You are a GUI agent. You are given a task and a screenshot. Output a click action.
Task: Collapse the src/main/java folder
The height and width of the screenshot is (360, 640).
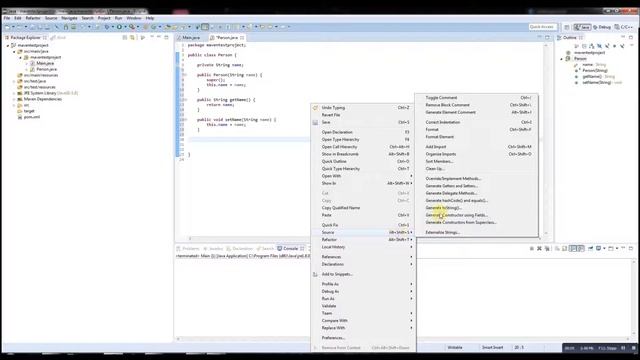point(14,51)
